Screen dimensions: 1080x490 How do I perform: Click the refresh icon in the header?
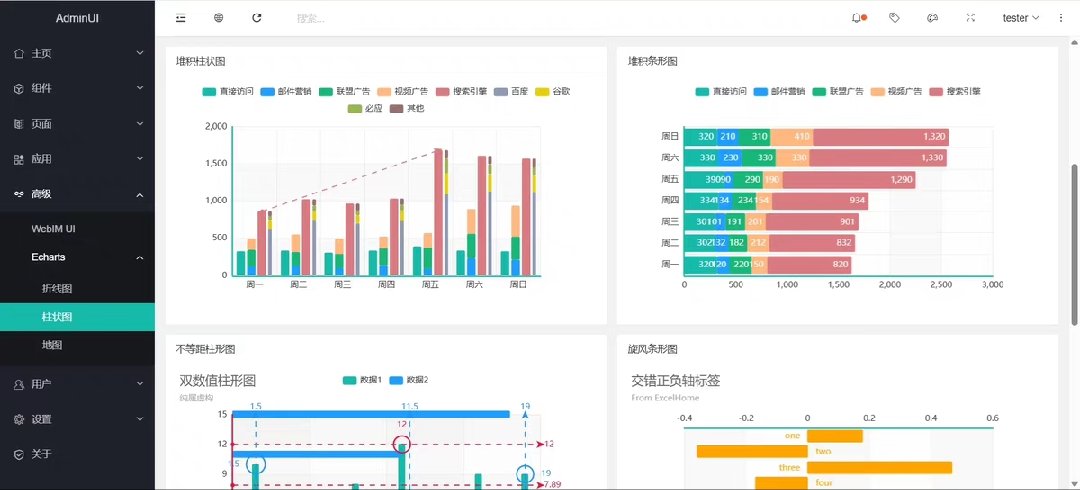click(x=257, y=18)
